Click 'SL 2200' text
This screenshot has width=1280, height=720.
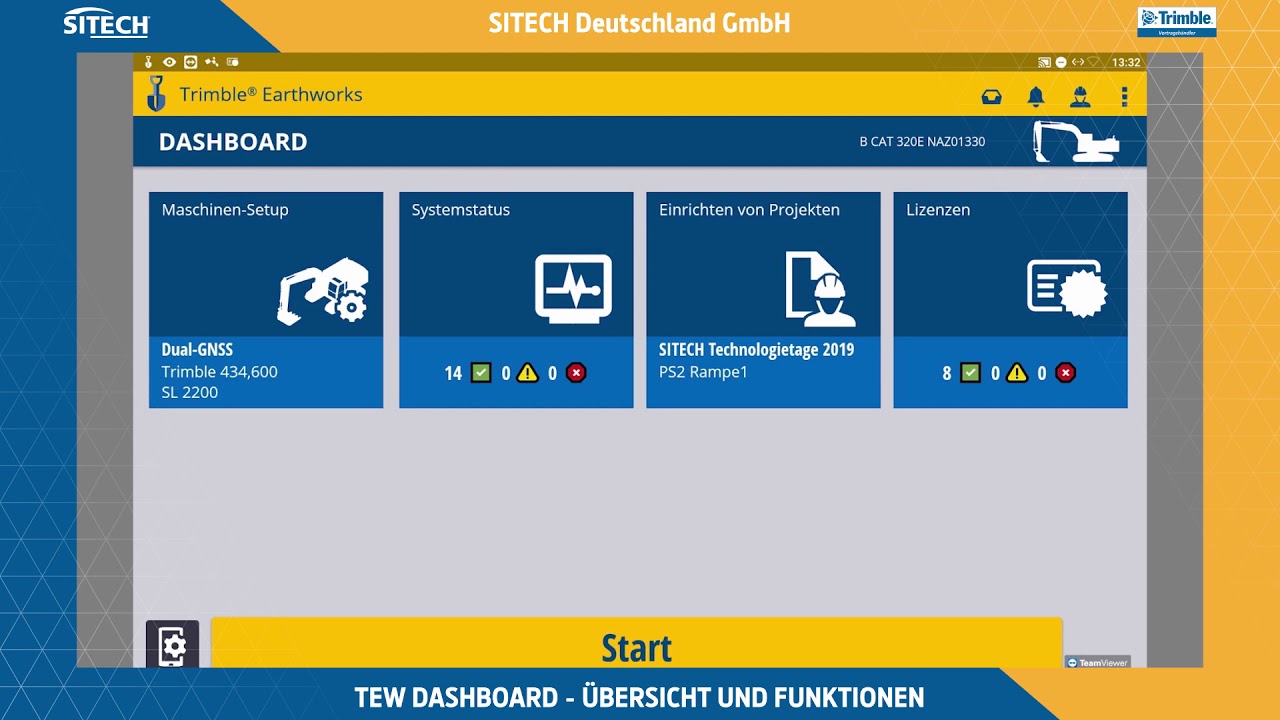click(189, 393)
